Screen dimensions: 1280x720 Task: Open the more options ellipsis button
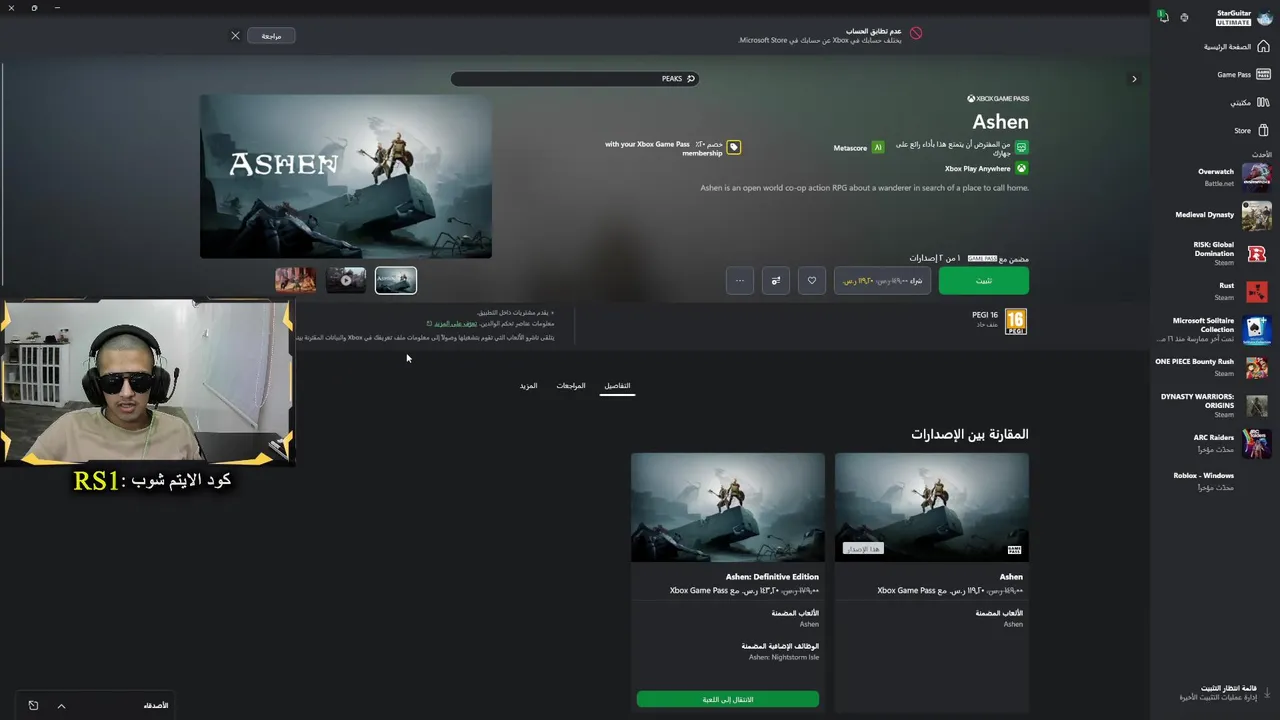pyautogui.click(x=740, y=281)
